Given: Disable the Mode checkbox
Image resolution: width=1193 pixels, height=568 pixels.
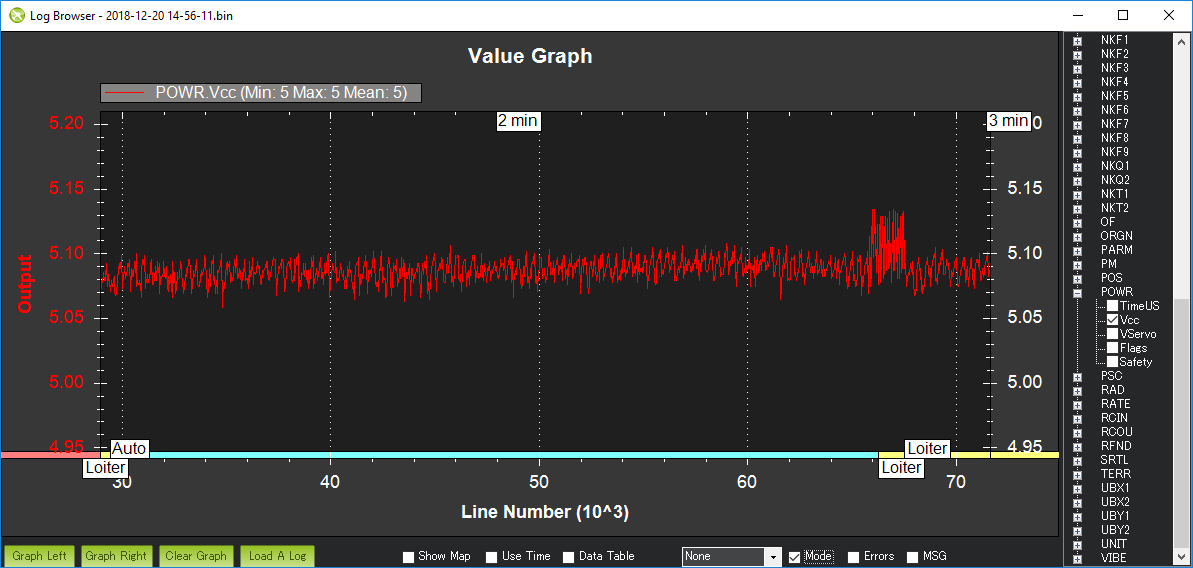Looking at the screenshot, I should pyautogui.click(x=795, y=557).
